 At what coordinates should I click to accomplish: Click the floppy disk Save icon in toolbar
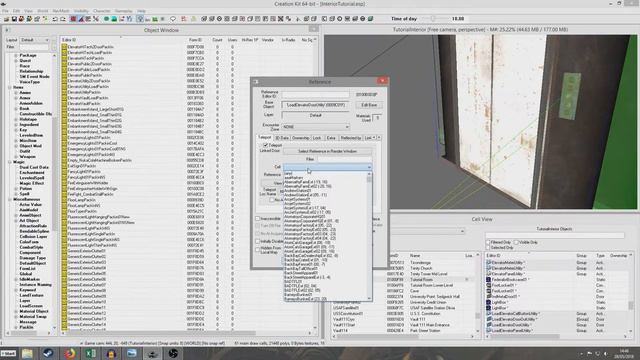pos(14,19)
